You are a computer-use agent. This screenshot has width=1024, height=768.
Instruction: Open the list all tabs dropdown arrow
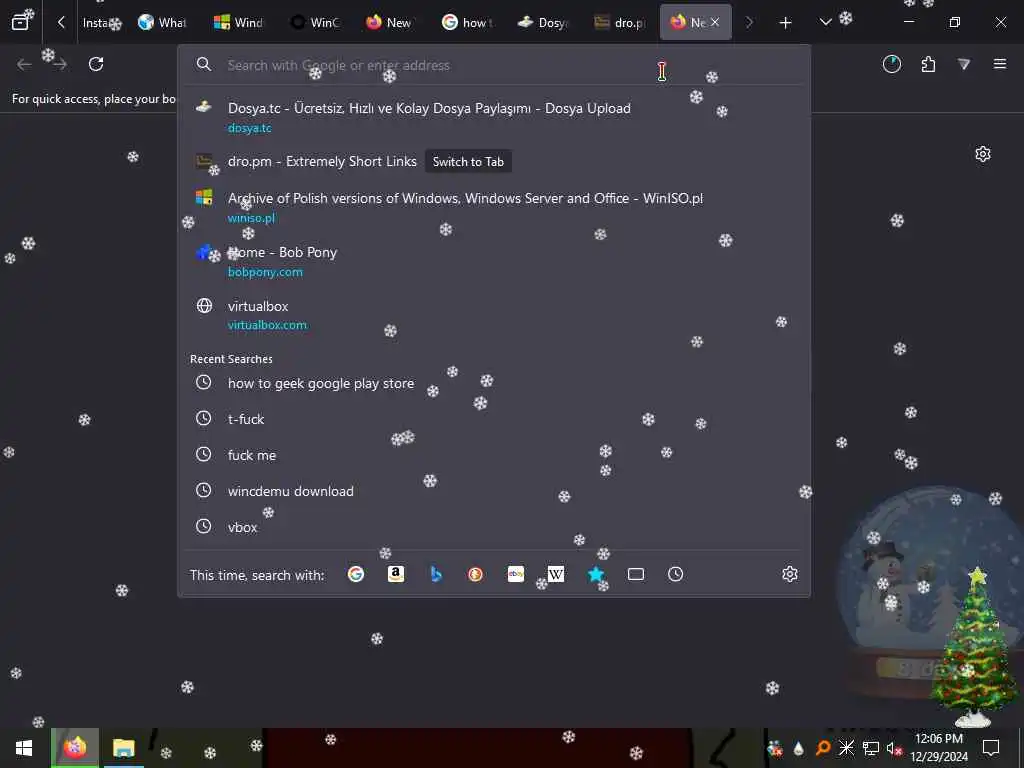tap(825, 22)
